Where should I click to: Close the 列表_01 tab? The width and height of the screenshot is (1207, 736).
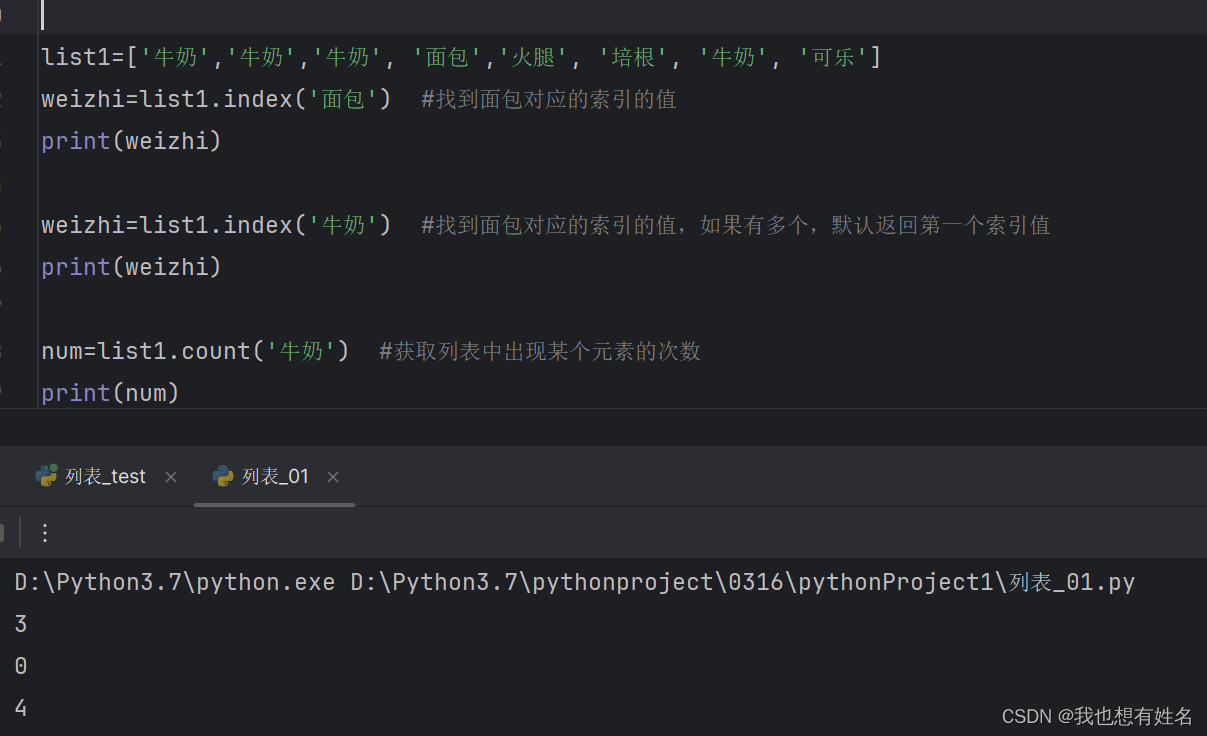click(332, 477)
